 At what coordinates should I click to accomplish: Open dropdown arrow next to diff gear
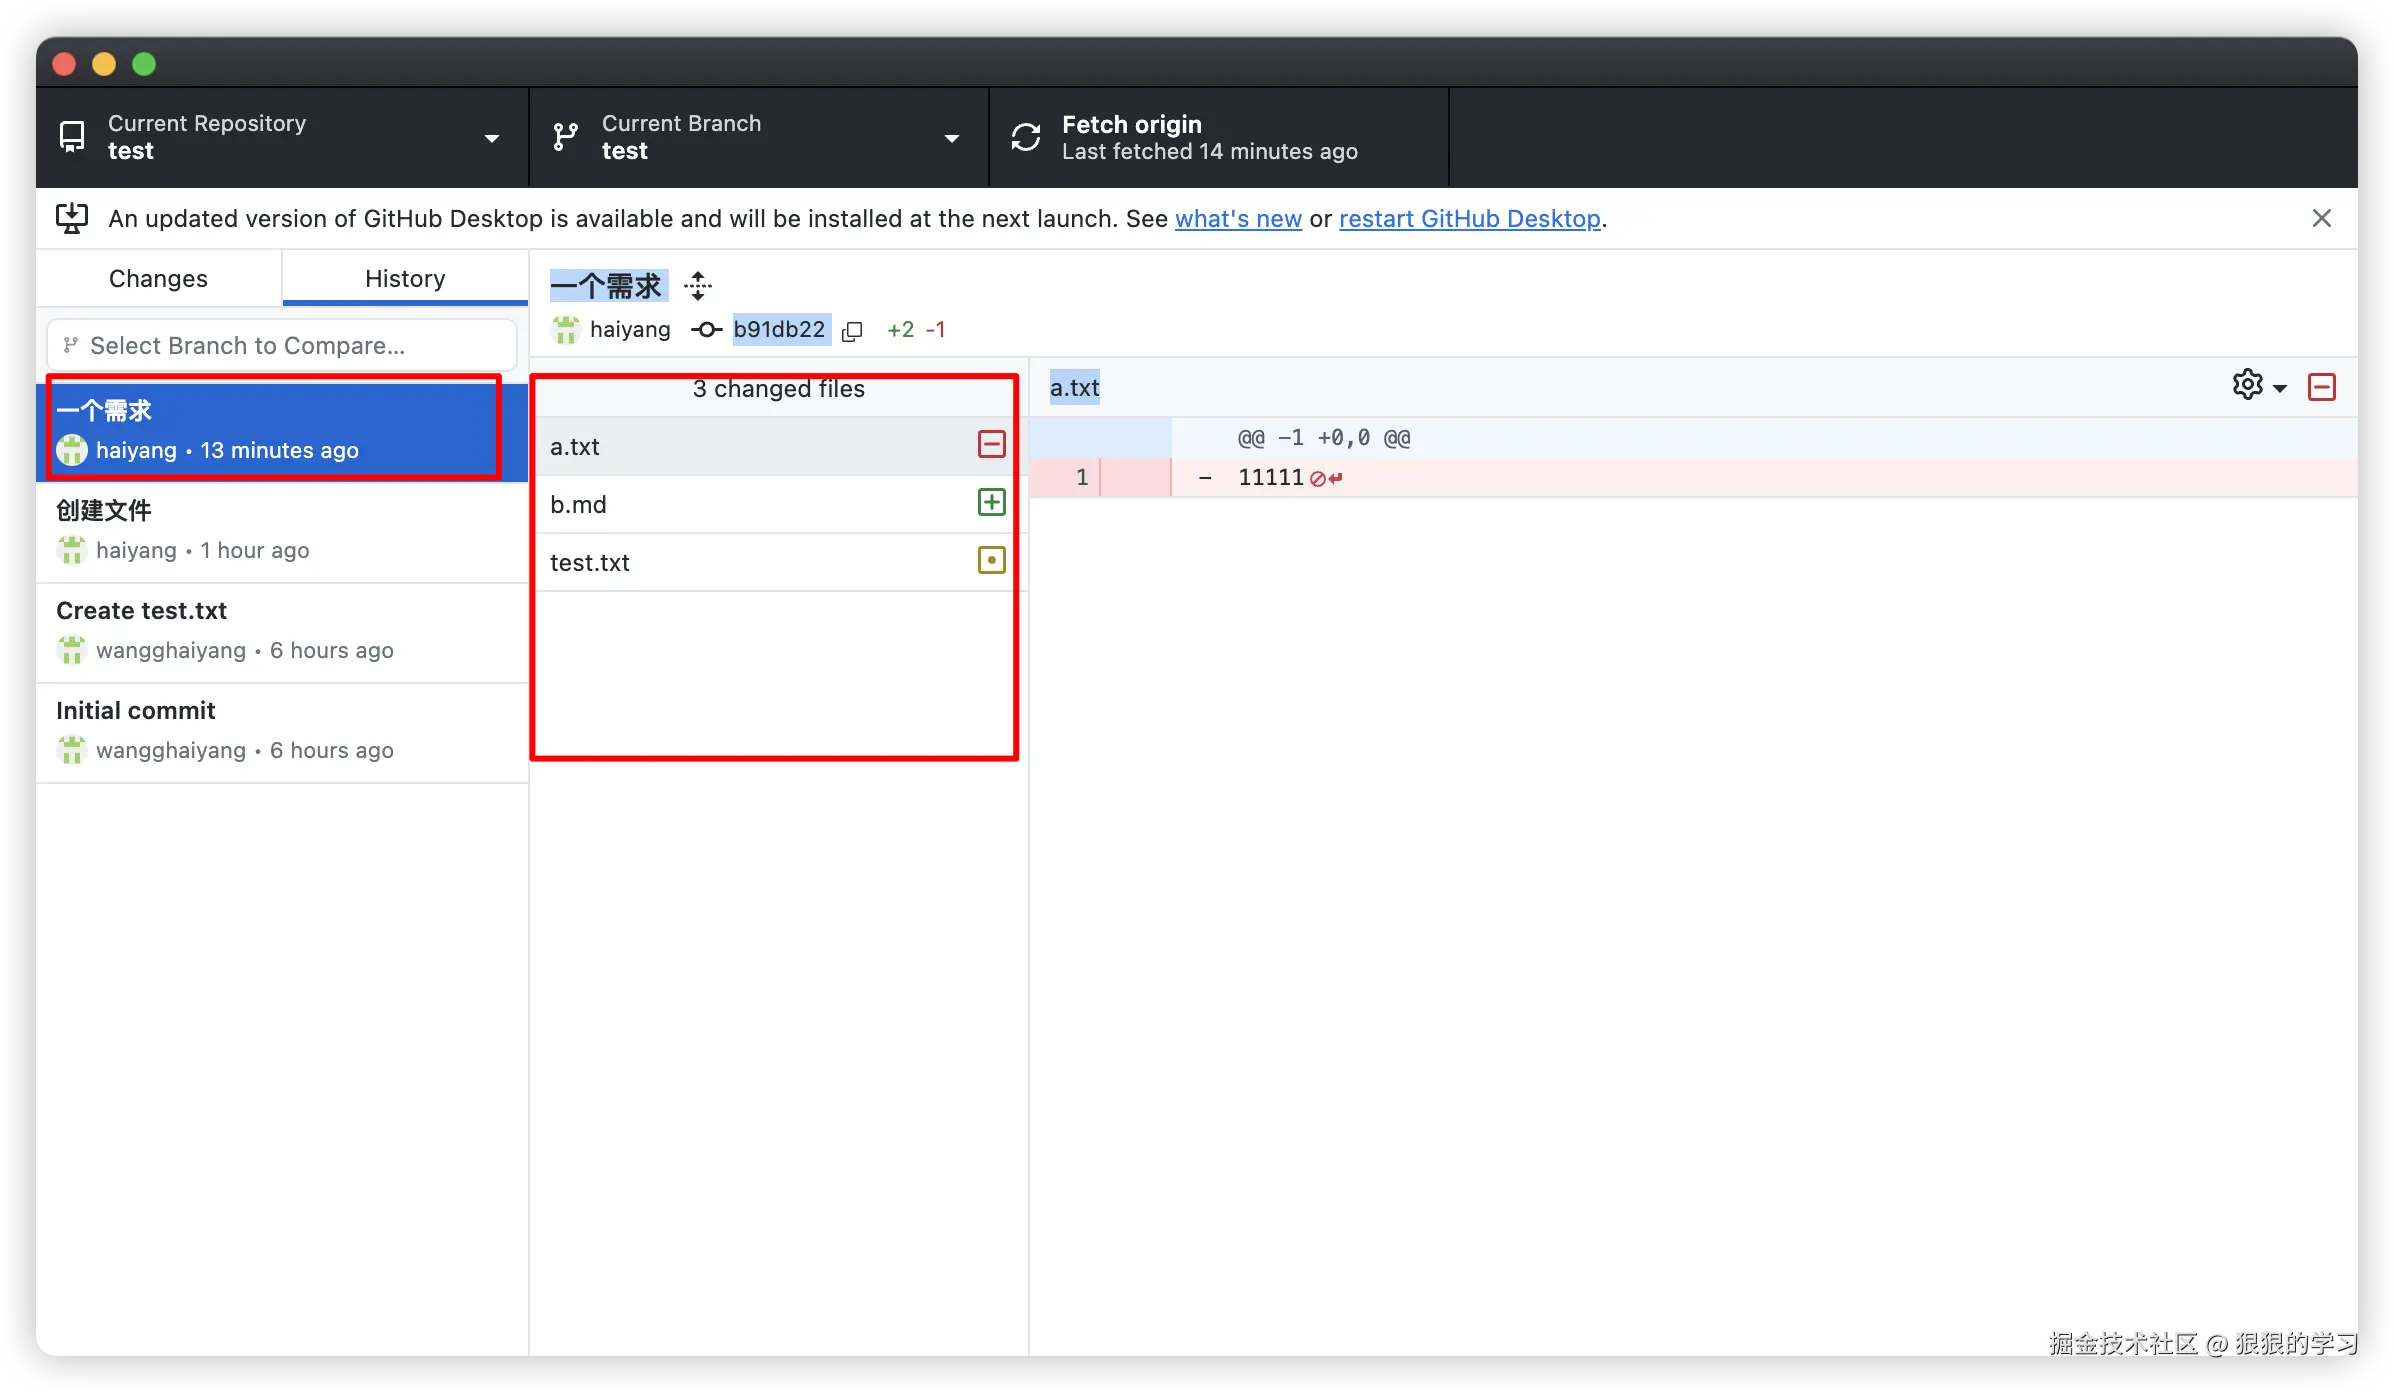tap(2280, 388)
